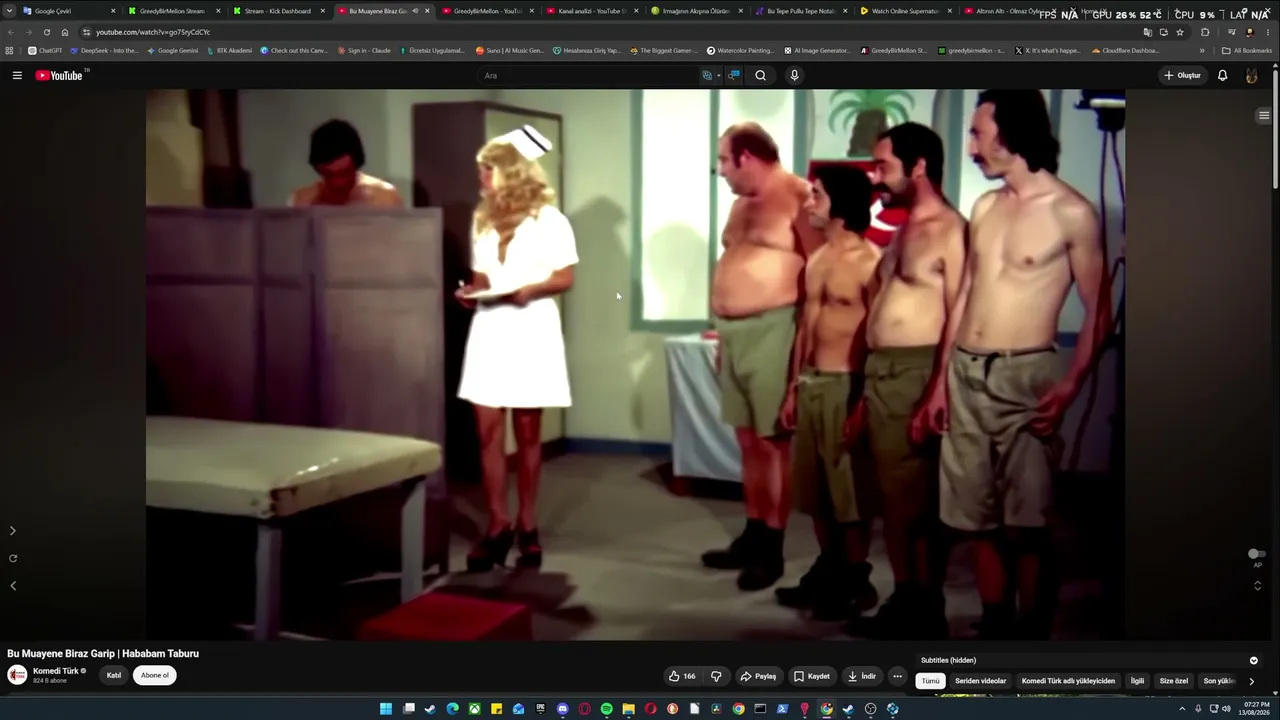Reload the page with the browser refresh icon
The image size is (1280, 720).
[x=46, y=32]
